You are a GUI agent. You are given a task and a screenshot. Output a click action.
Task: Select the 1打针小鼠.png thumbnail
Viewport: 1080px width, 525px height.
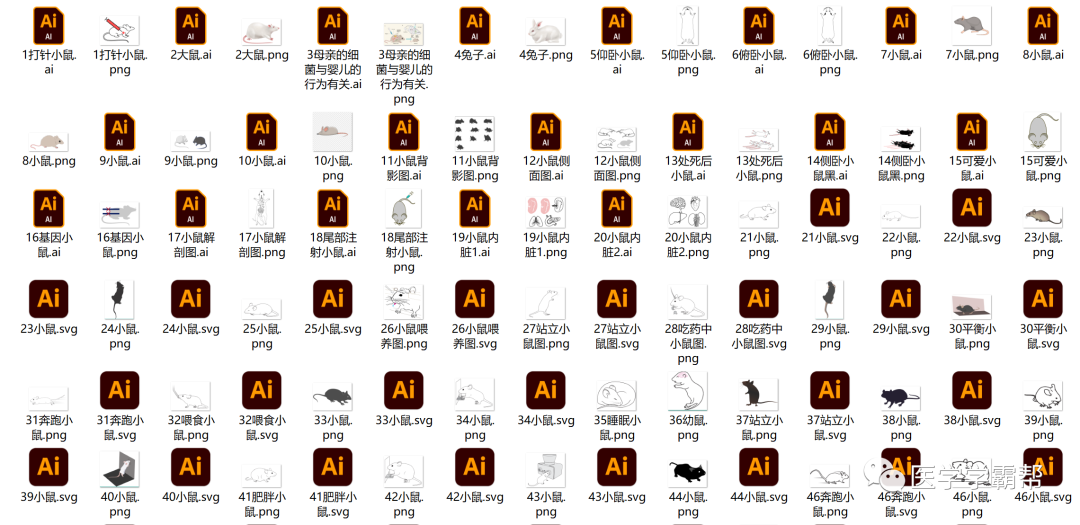[120, 29]
